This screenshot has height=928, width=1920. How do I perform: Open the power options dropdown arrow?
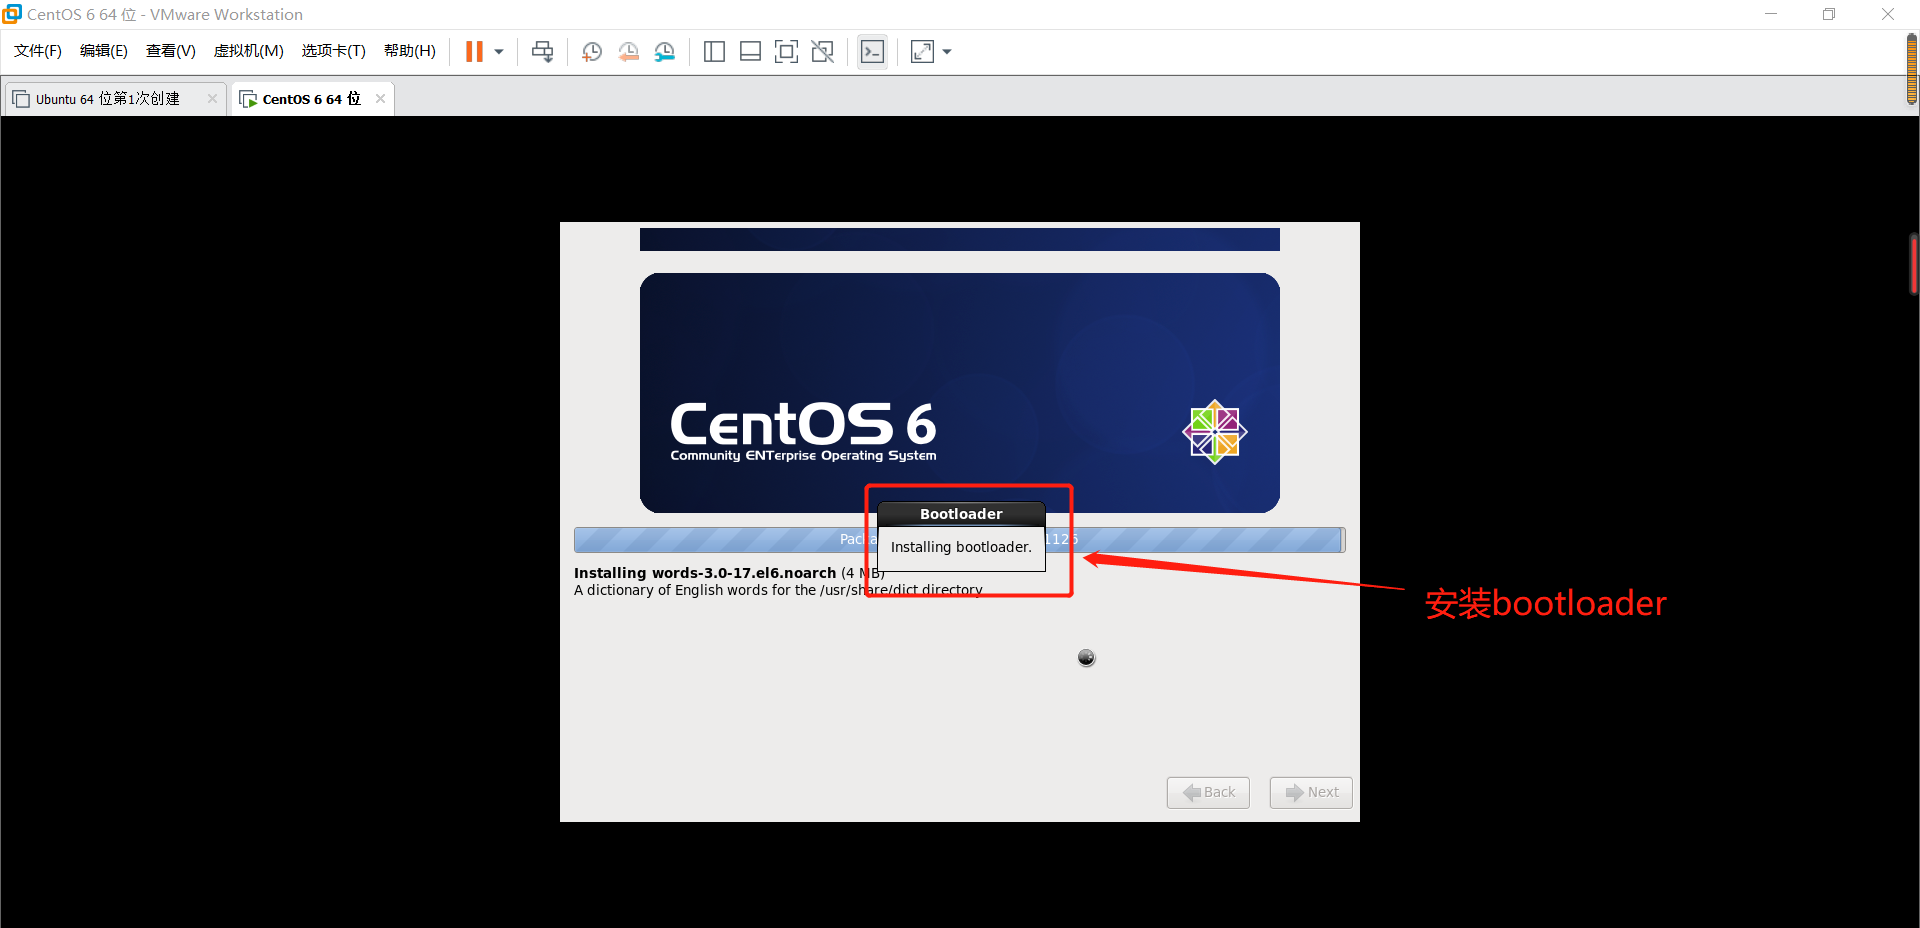click(499, 52)
